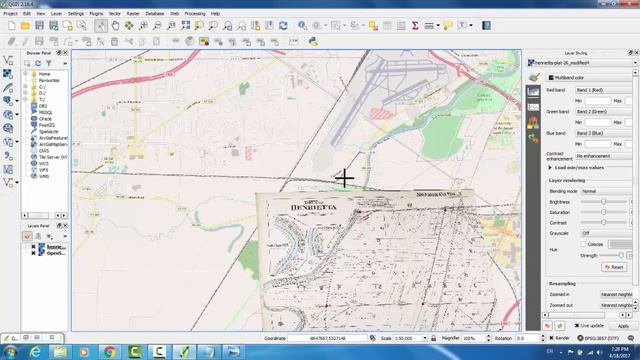Select the Identify Features tool

[302, 26]
